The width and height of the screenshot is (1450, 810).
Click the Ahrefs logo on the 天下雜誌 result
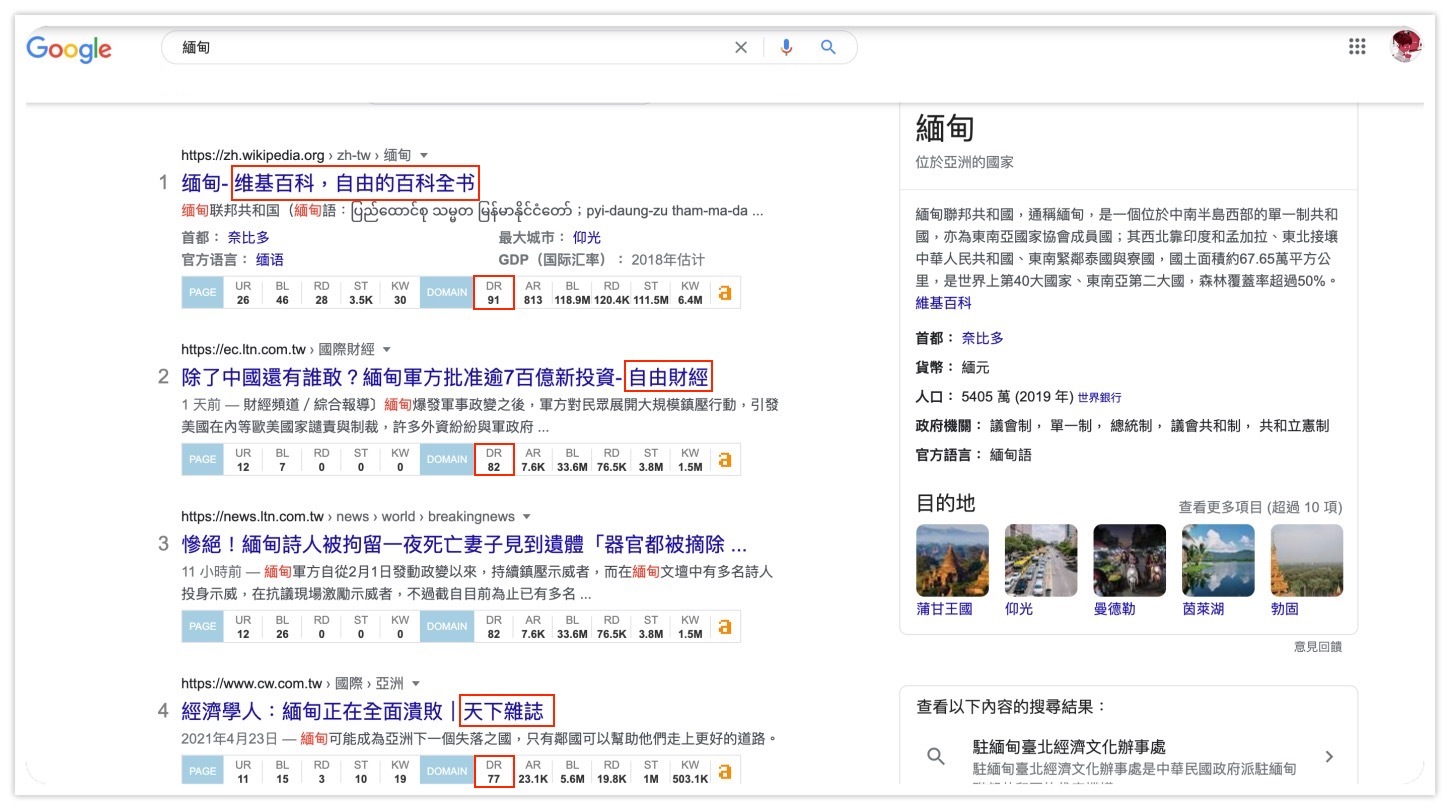click(x=727, y=770)
